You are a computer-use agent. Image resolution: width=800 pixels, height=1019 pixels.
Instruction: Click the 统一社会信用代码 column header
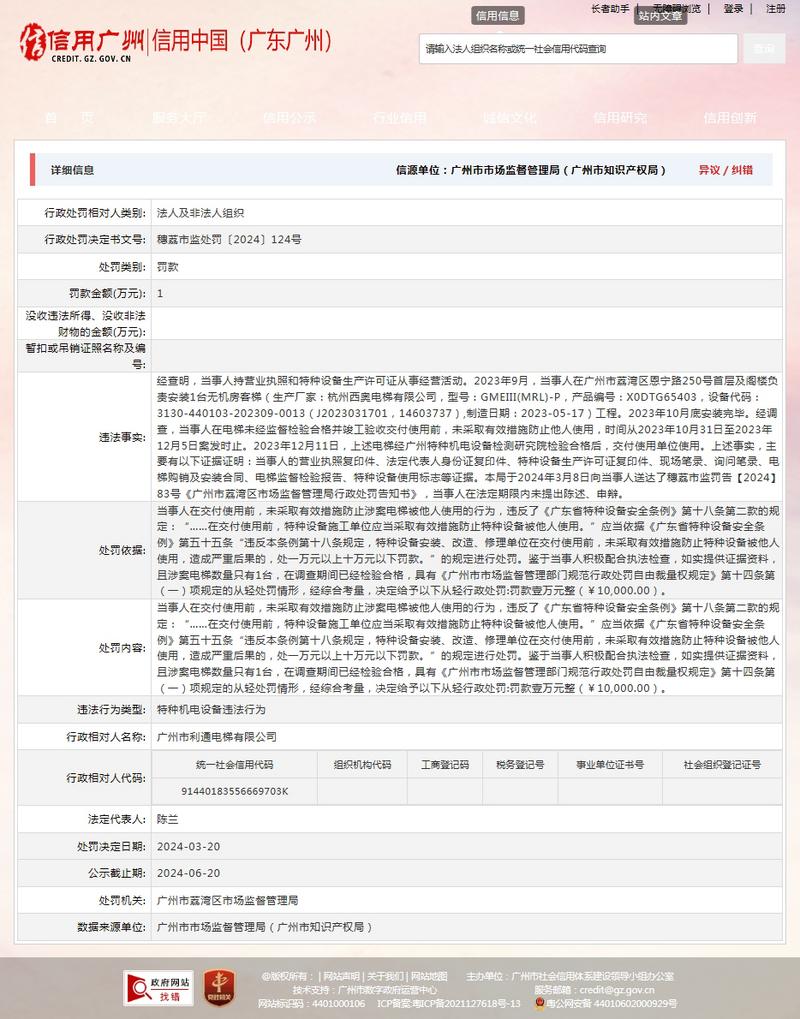pyautogui.click(x=235, y=765)
